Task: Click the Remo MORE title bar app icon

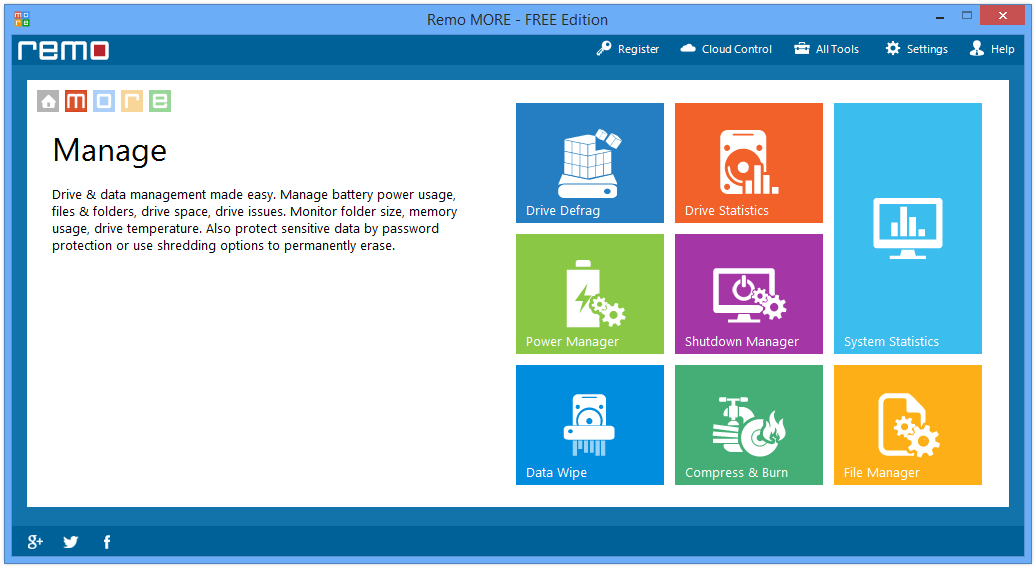Action: tap(22, 19)
